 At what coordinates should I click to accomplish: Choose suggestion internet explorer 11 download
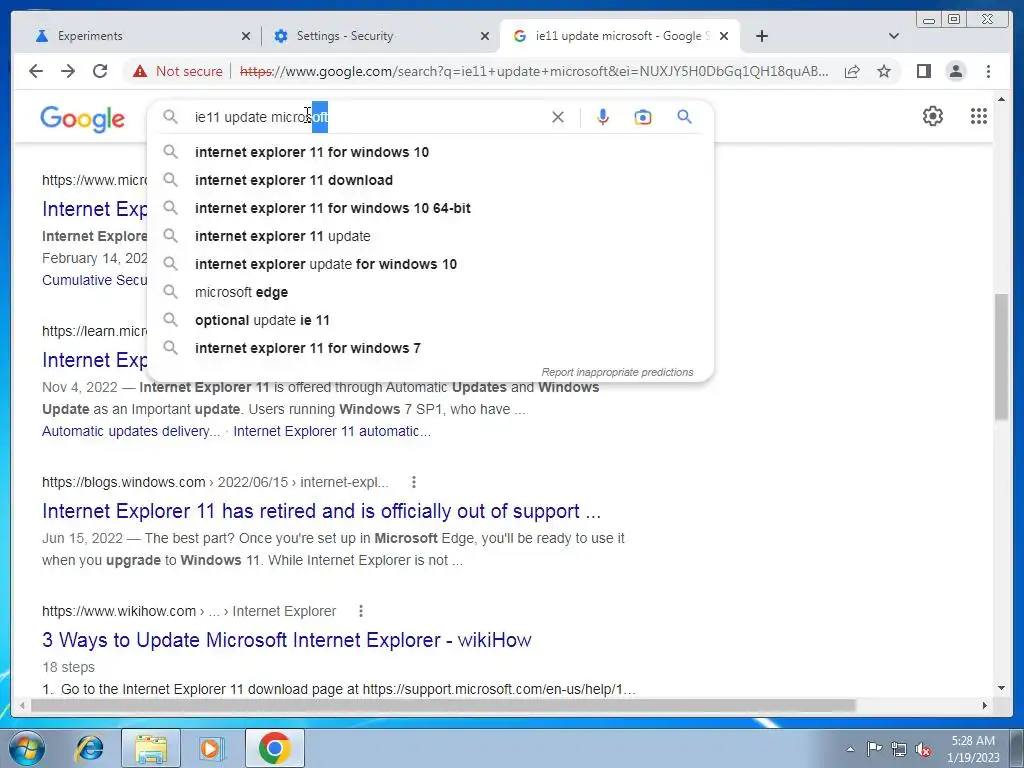click(x=431, y=180)
